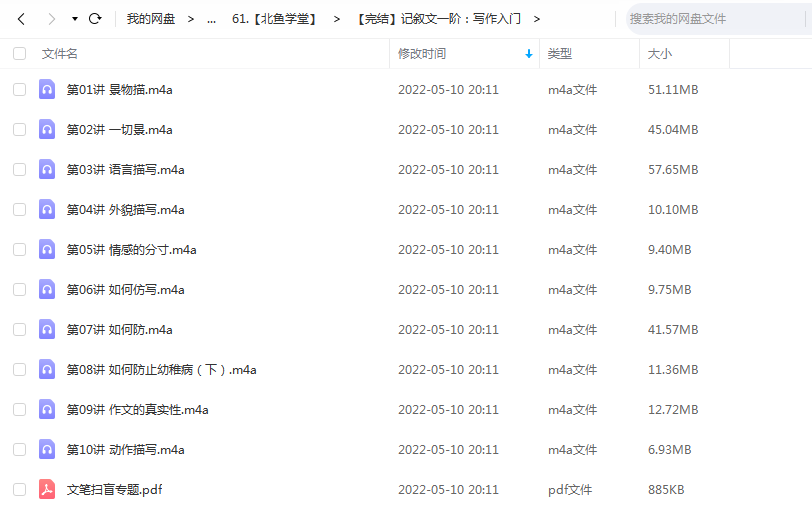The height and width of the screenshot is (506, 812).
Task: Click audio icon of 第05讲 情感的分寸.m4a
Action: pos(47,249)
